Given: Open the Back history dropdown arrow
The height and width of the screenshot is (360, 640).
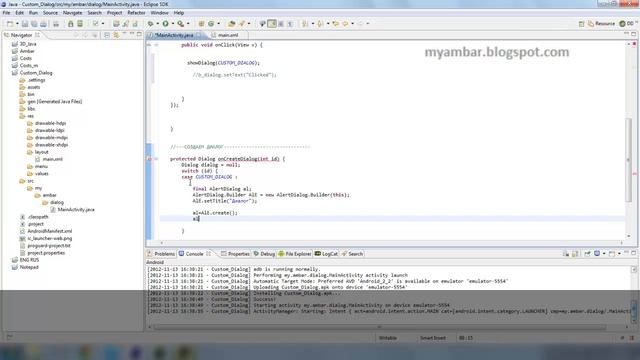Looking at the screenshot, I should (x=353, y=24).
